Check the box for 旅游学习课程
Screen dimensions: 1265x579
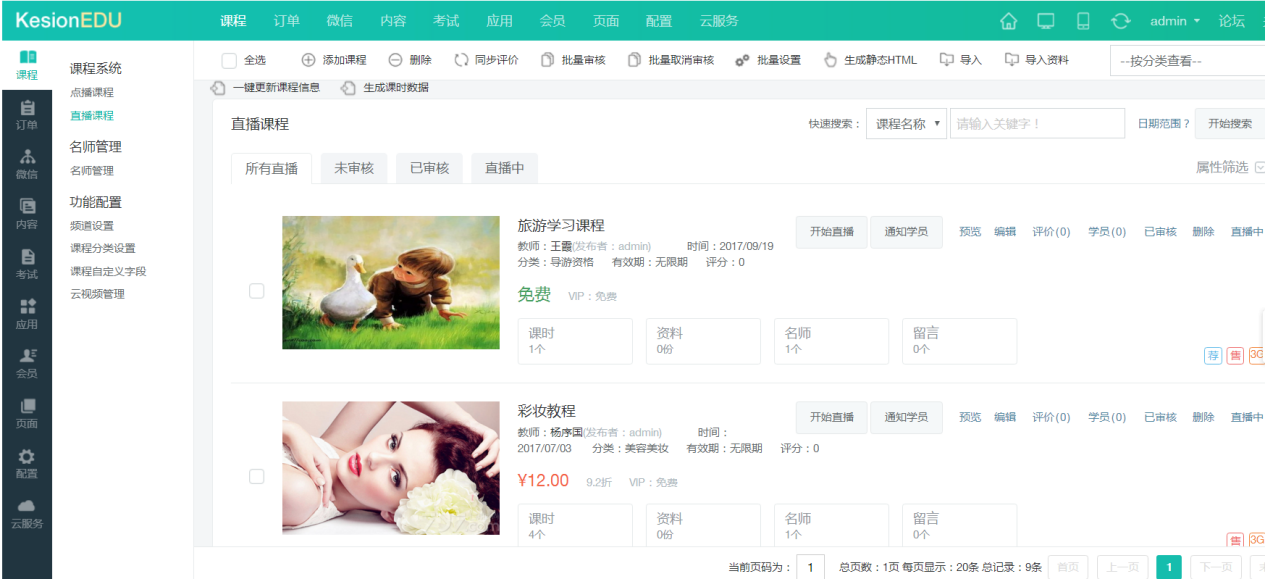pos(256,291)
